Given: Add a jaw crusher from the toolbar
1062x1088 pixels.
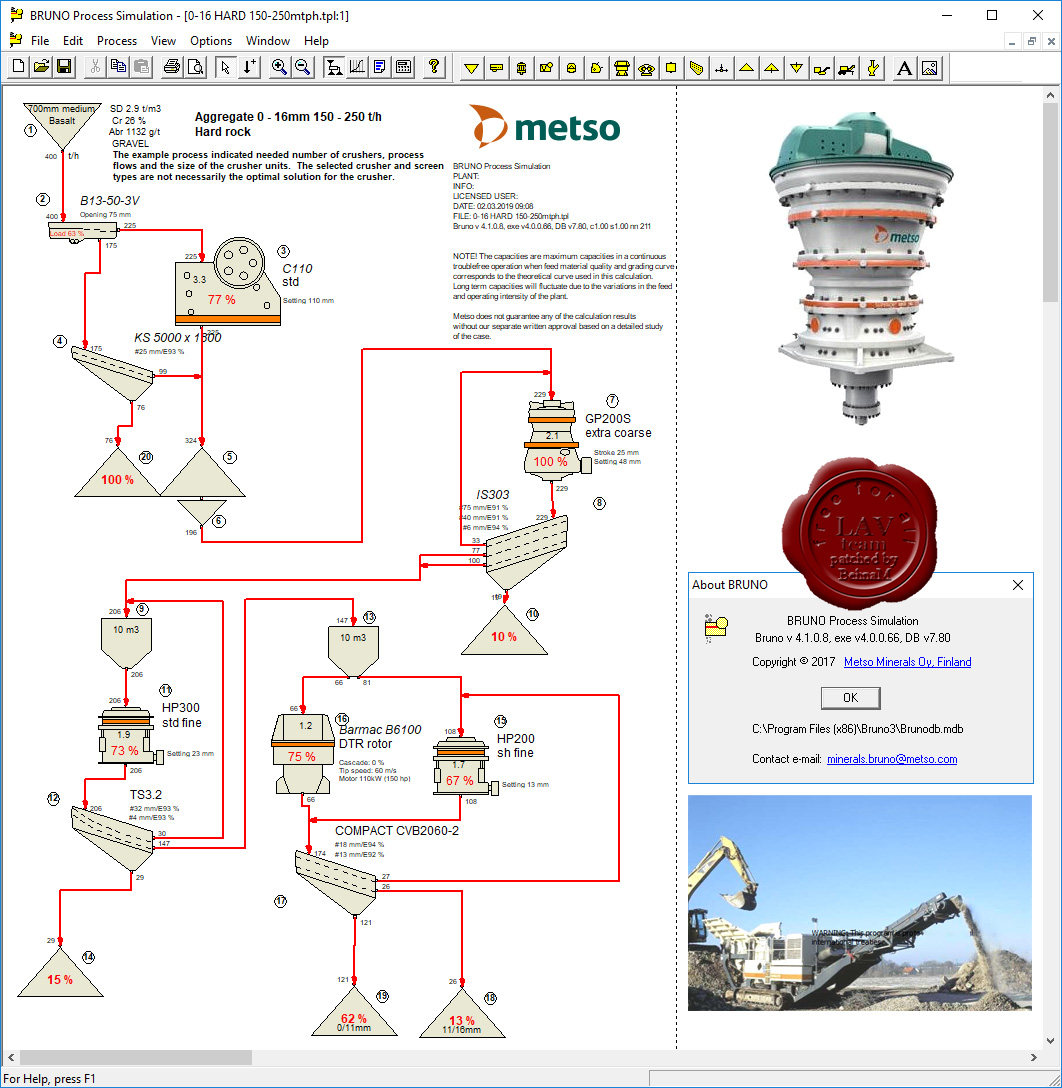Looking at the screenshot, I should [x=547, y=68].
